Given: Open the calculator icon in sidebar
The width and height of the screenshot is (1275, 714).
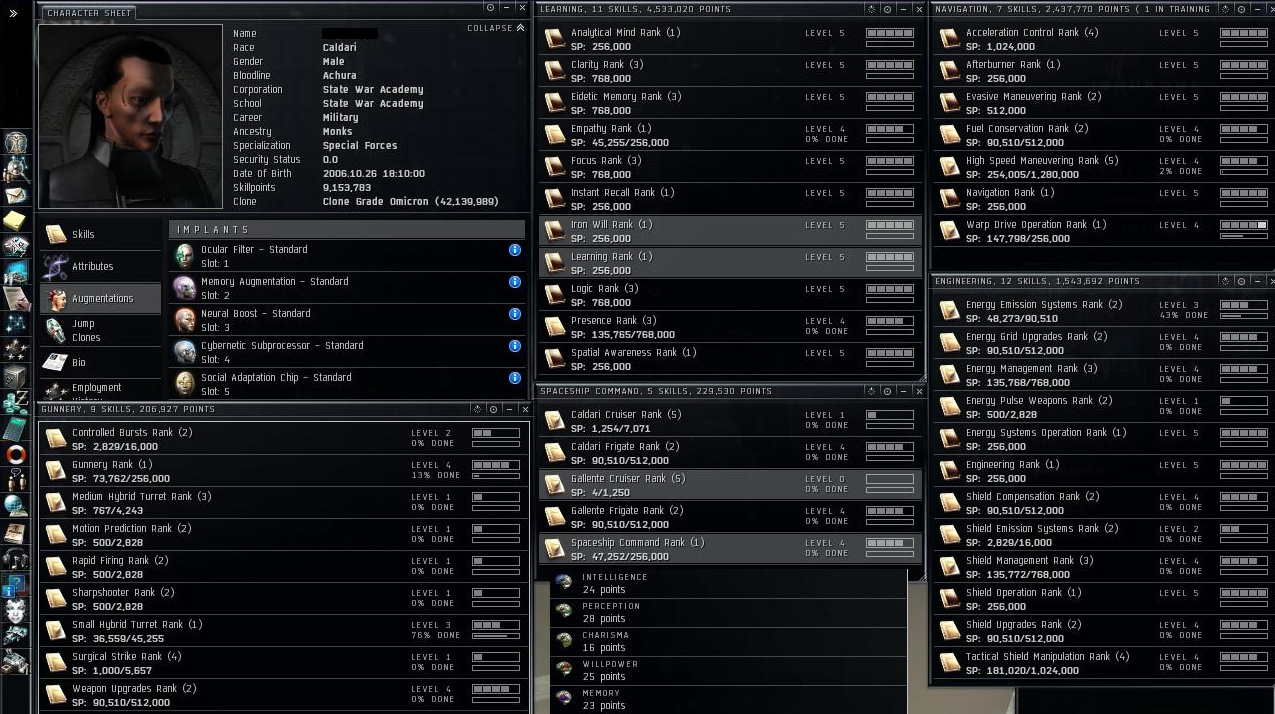Looking at the screenshot, I should point(16,427).
